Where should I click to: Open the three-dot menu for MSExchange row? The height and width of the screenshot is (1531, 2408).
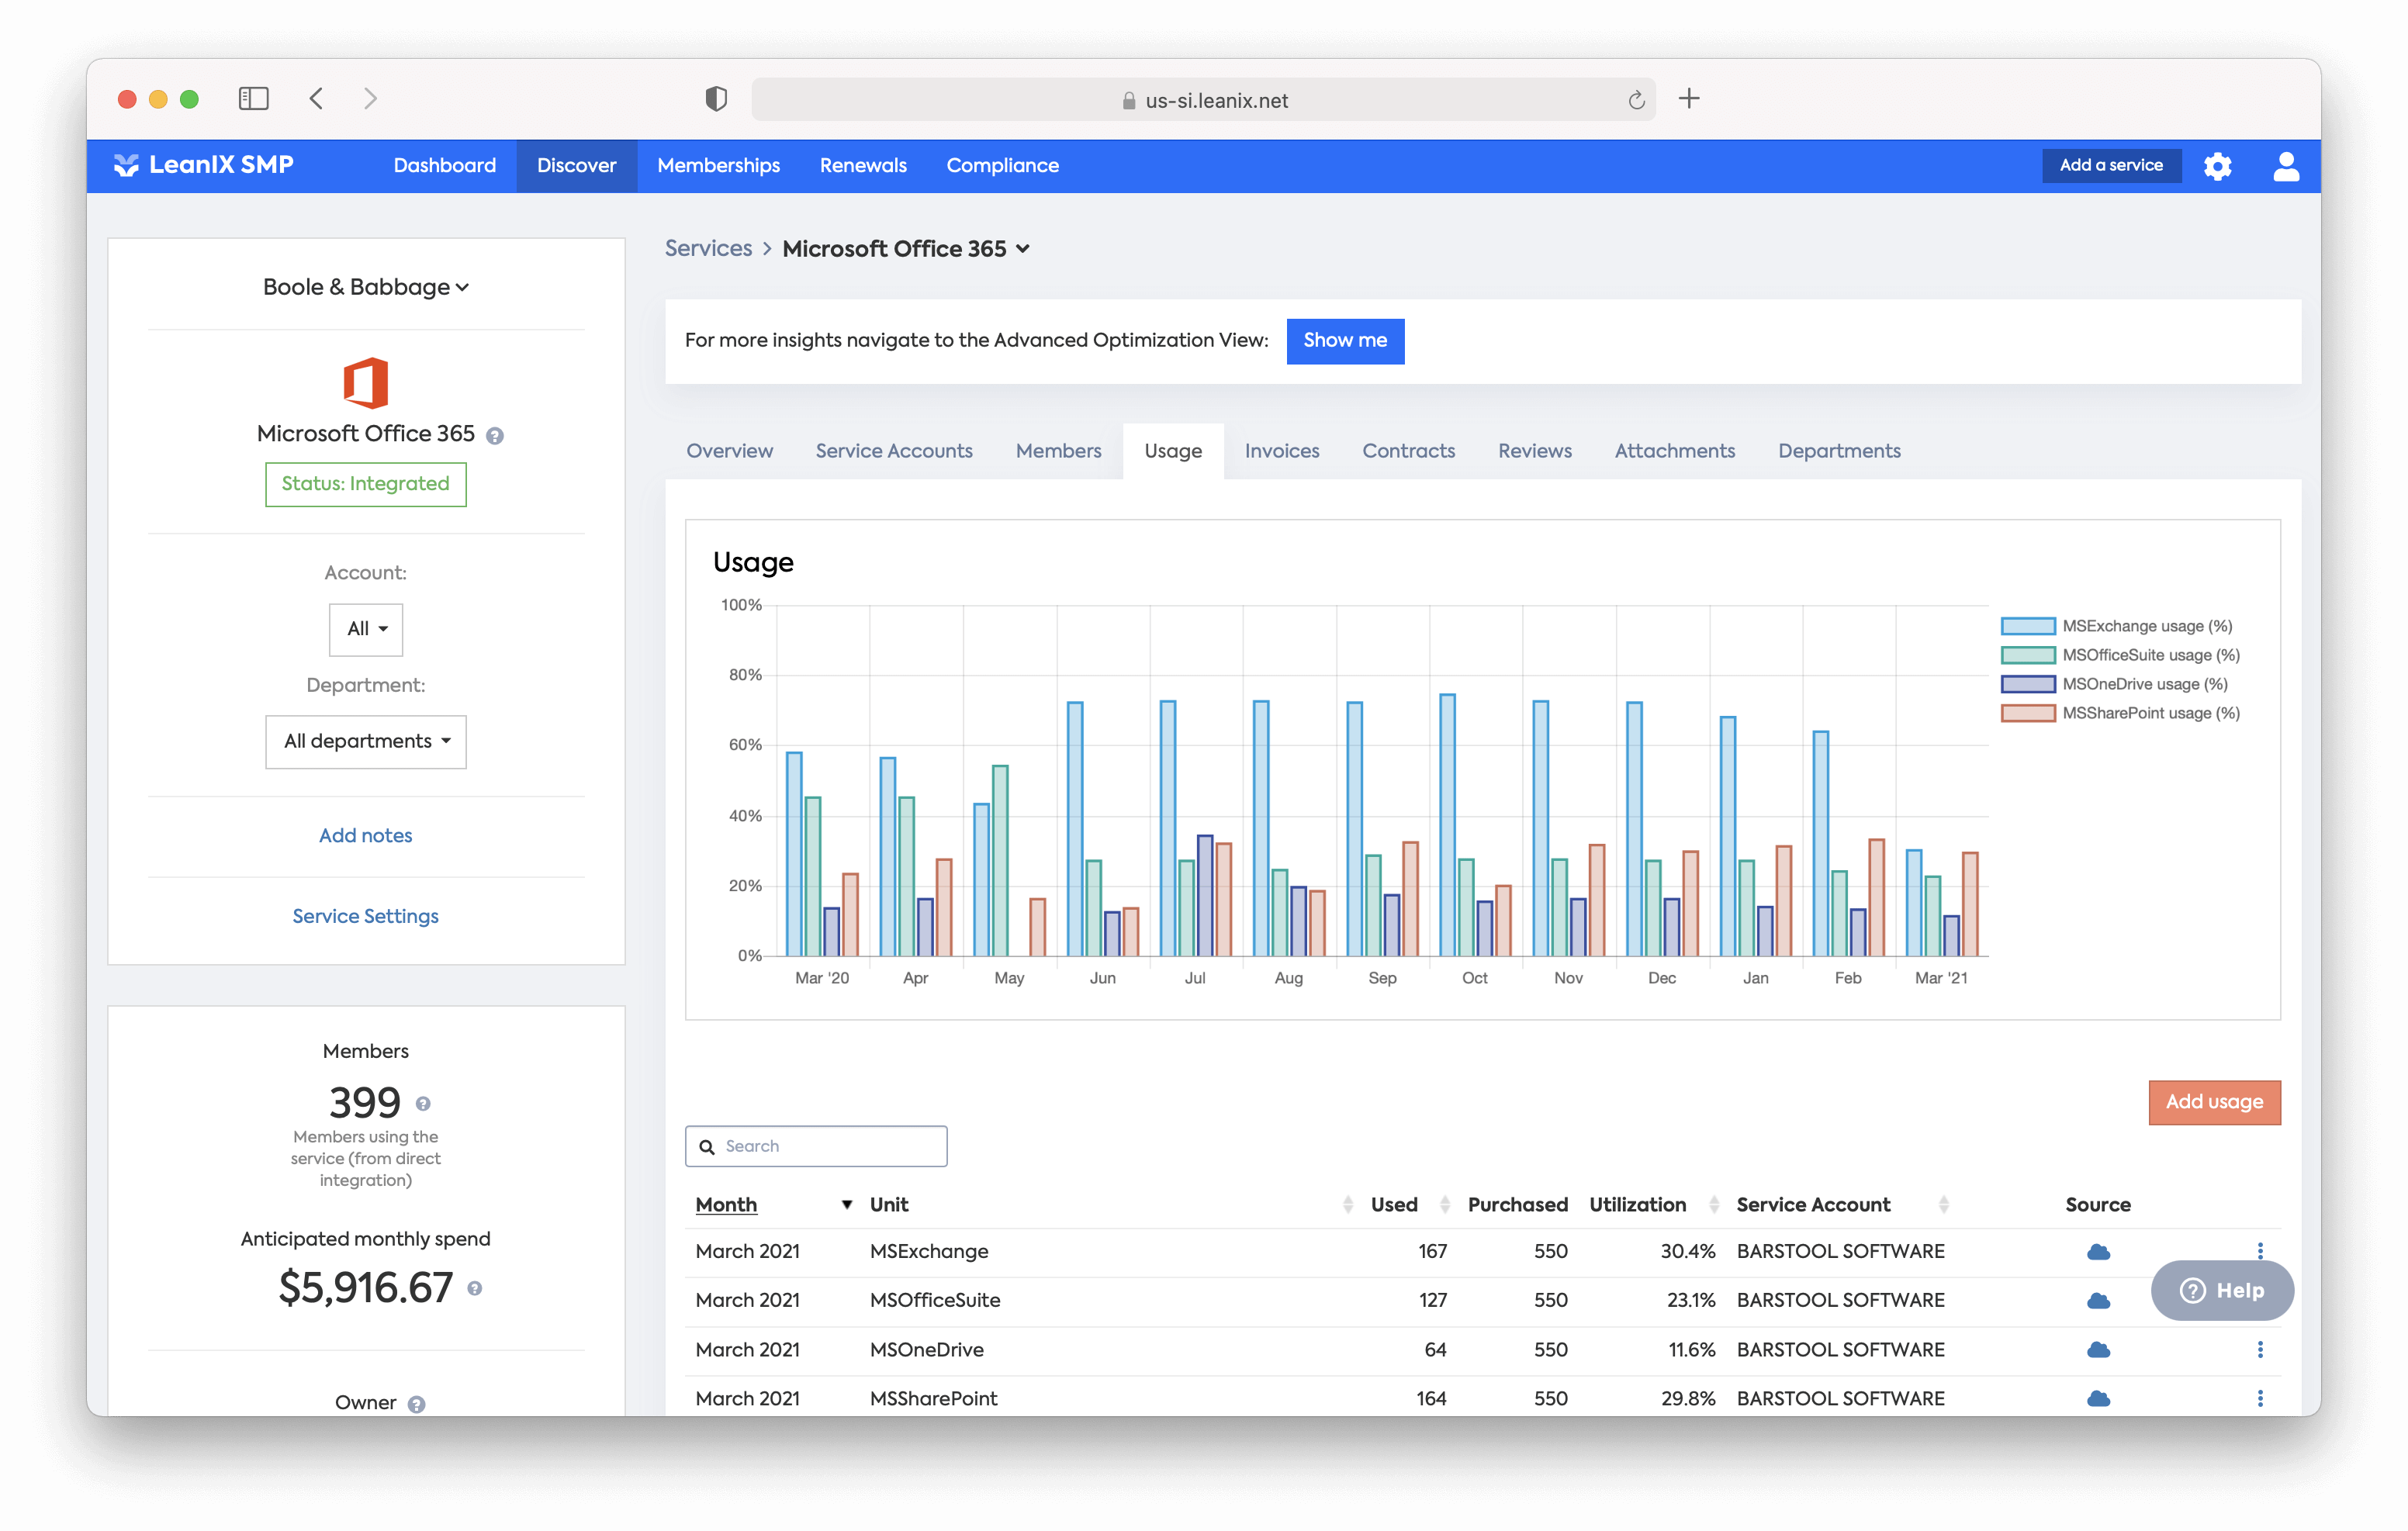(x=2260, y=1251)
